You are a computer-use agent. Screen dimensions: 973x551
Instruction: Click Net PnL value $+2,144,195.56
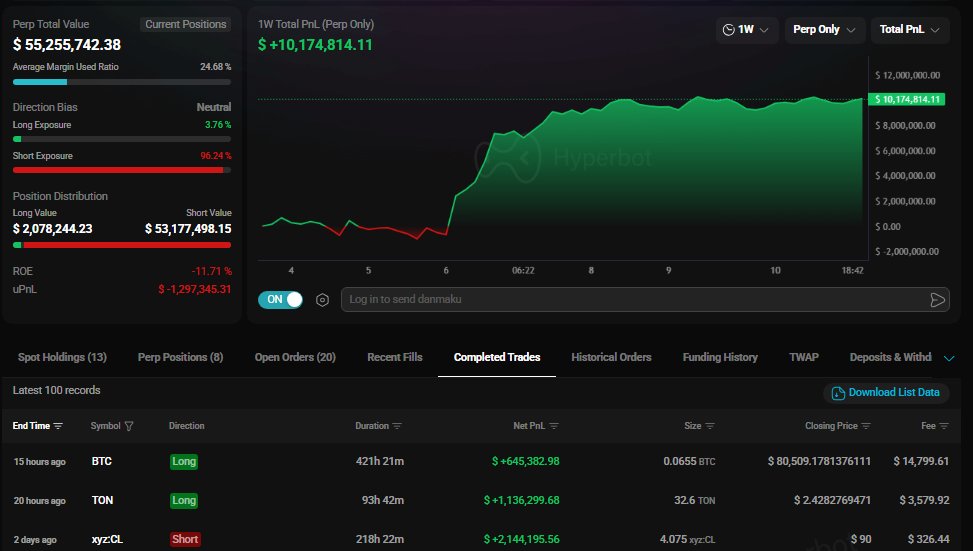521,540
